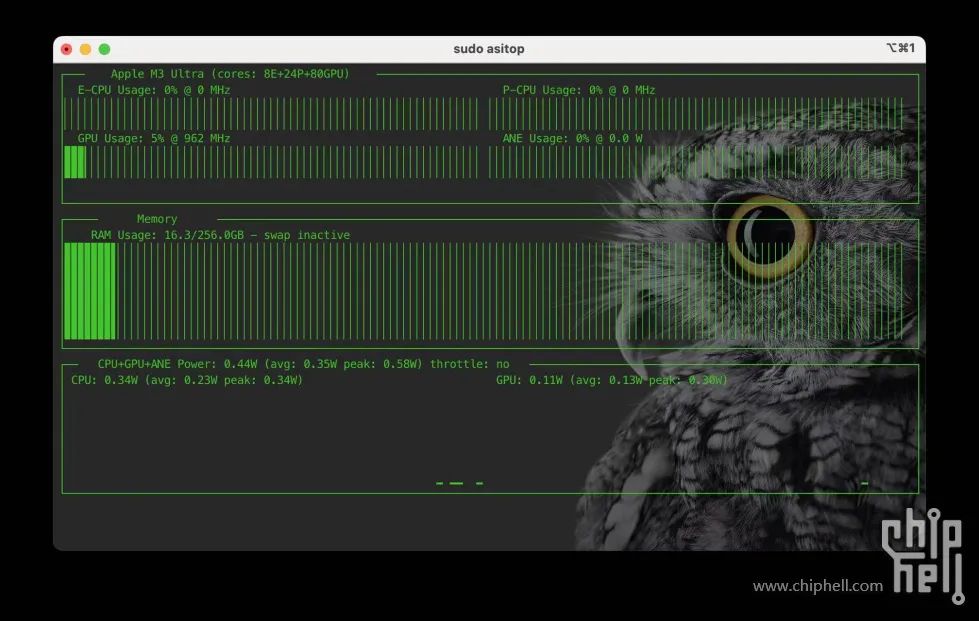Click the P-CPU usage bar gauge
The width and height of the screenshot is (979, 621).
click(x=696, y=114)
